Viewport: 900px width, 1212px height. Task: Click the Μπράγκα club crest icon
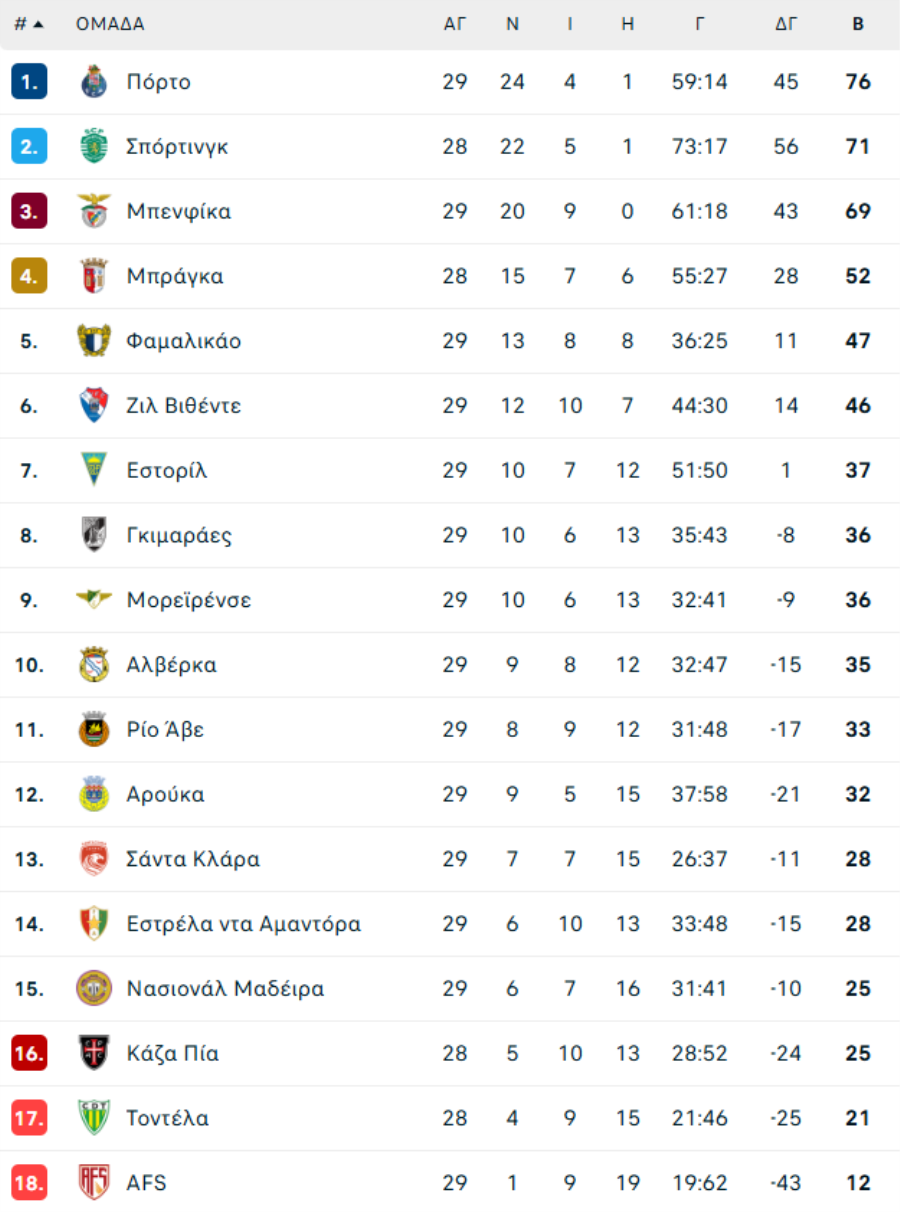[94, 276]
